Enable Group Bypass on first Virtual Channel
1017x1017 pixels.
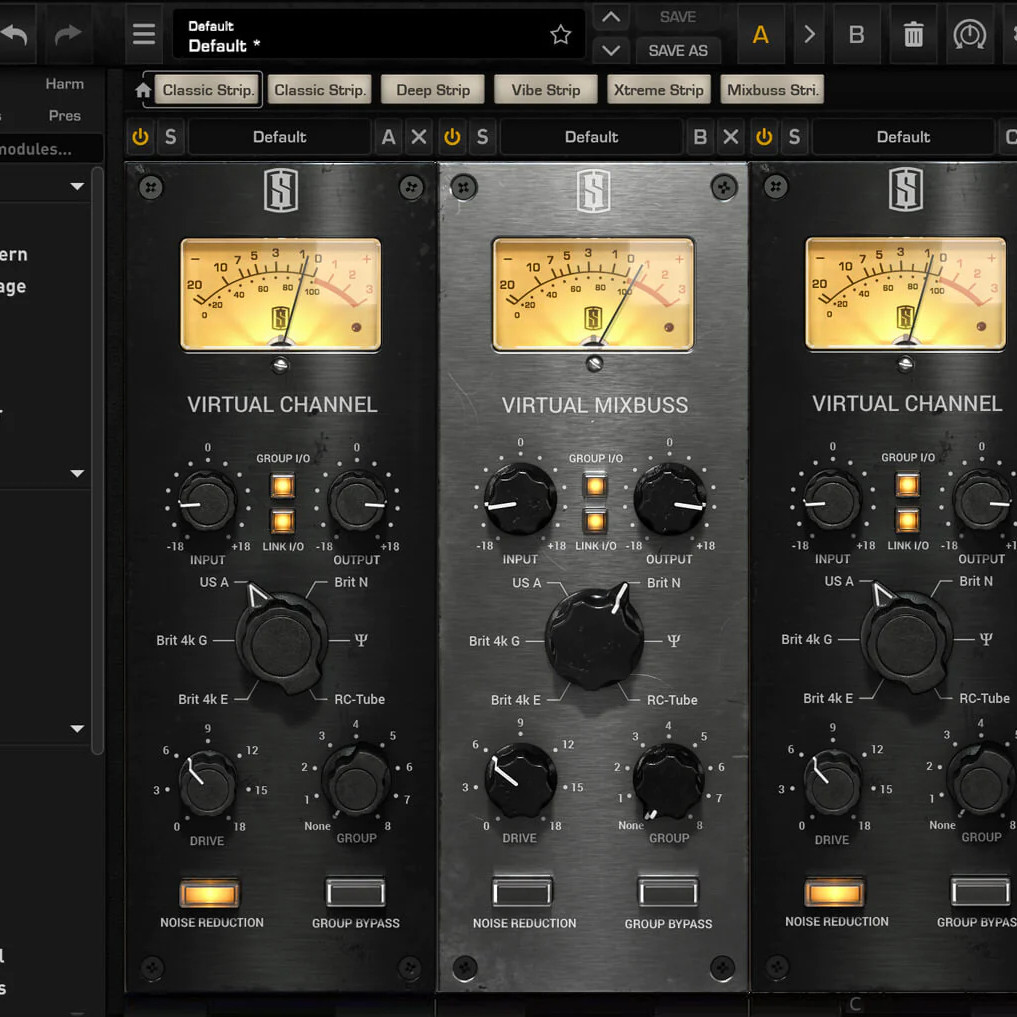355,892
